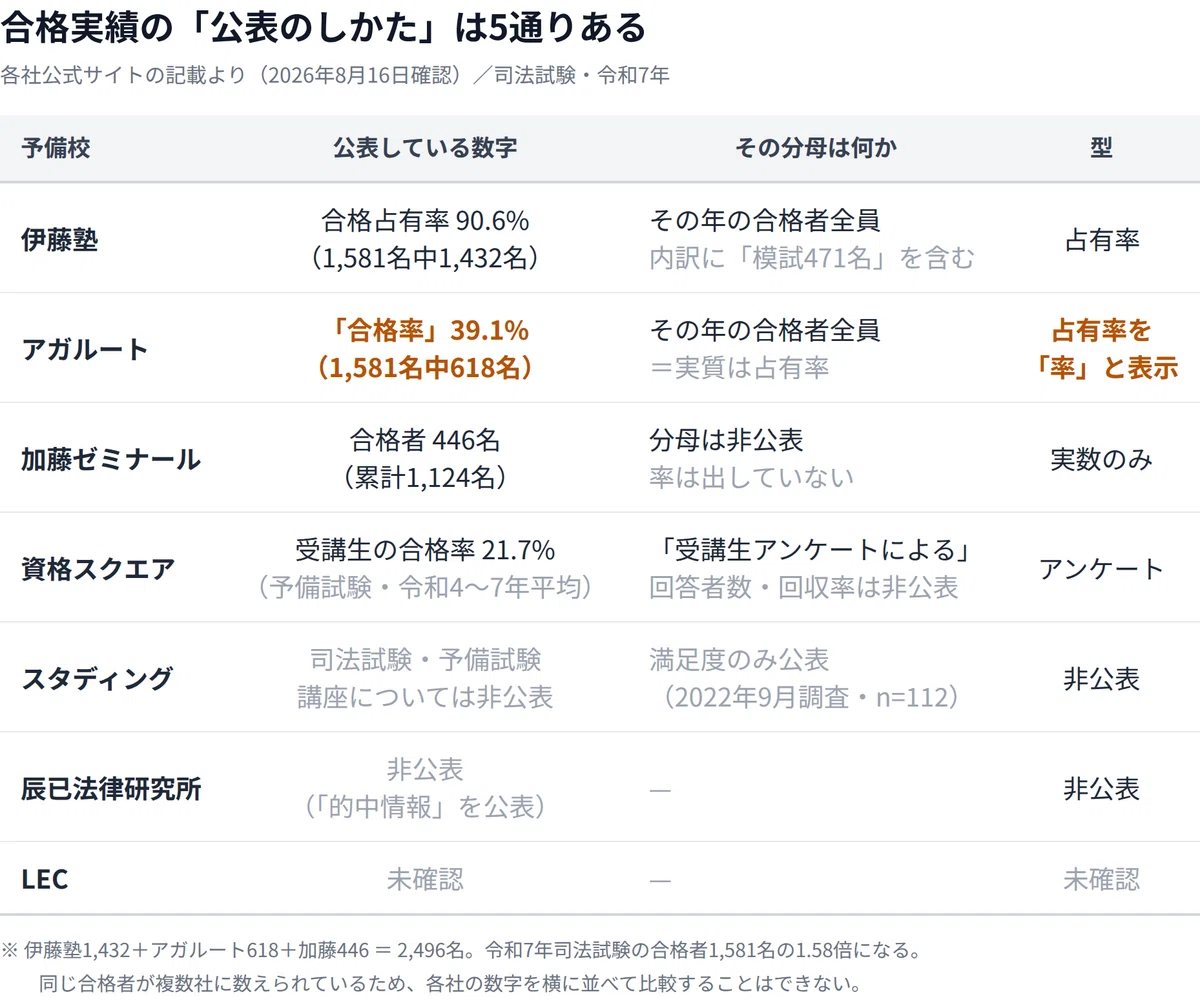Click the 公表している数字 column header
The height and width of the screenshot is (1001, 1200).
[425, 148]
